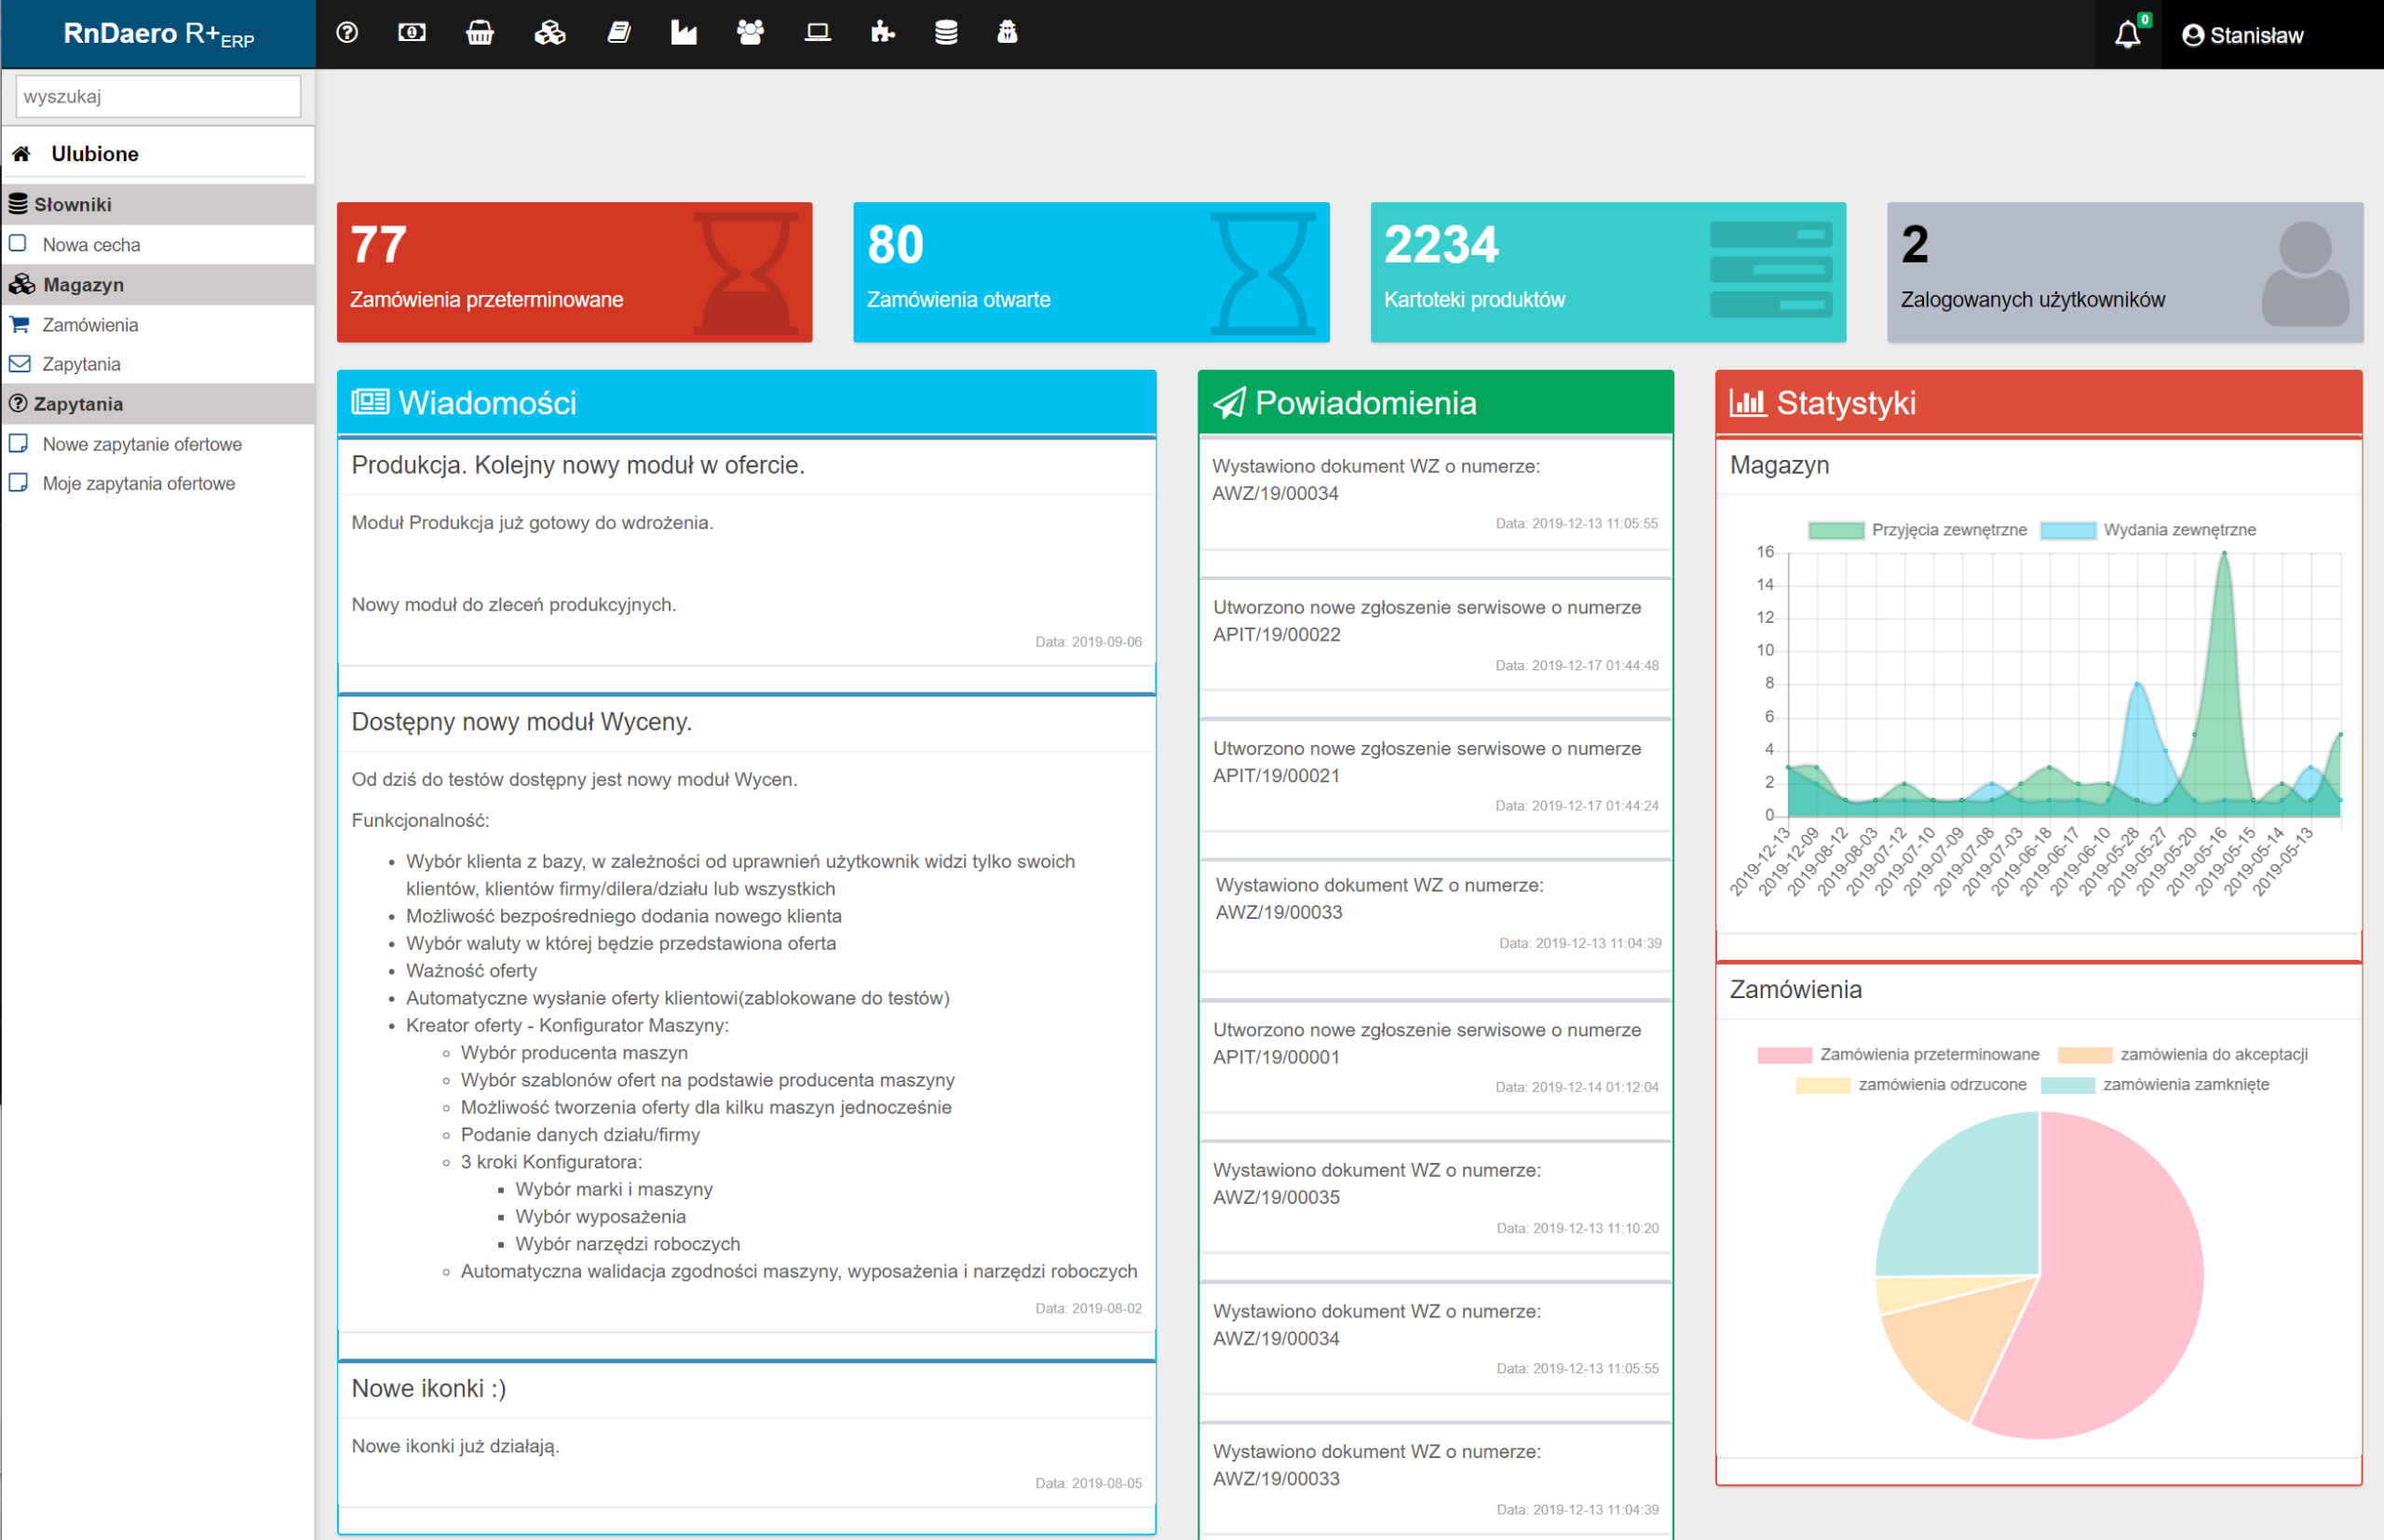The width and height of the screenshot is (2384, 1540).
Task: Select Zamówienia in sidebar menu
Action: point(90,325)
